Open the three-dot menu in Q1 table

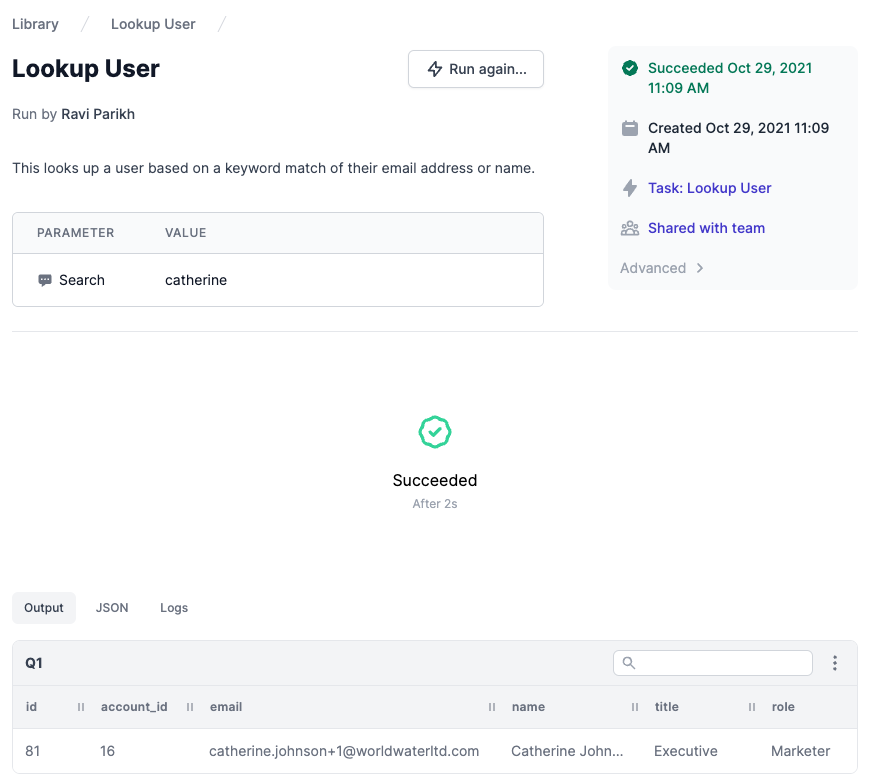(x=834, y=663)
